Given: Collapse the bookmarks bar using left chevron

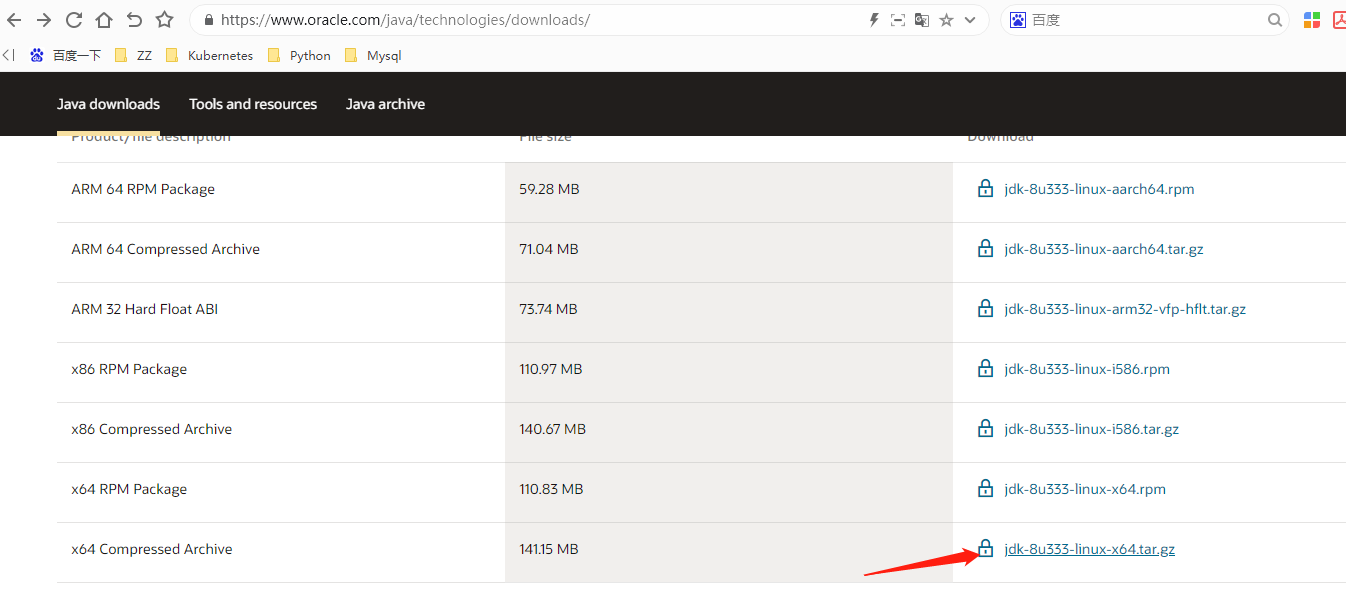Looking at the screenshot, I should pyautogui.click(x=8, y=56).
